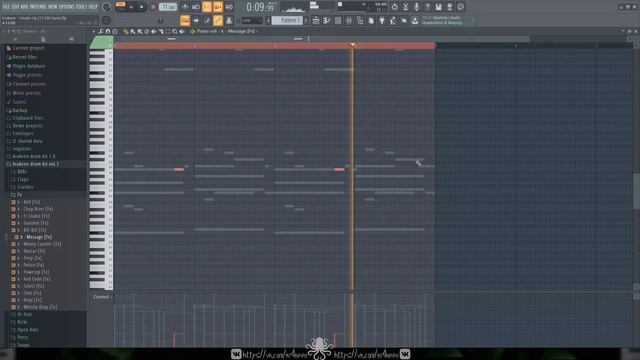Toggle typing keyboard to piano

[x=185, y=20]
